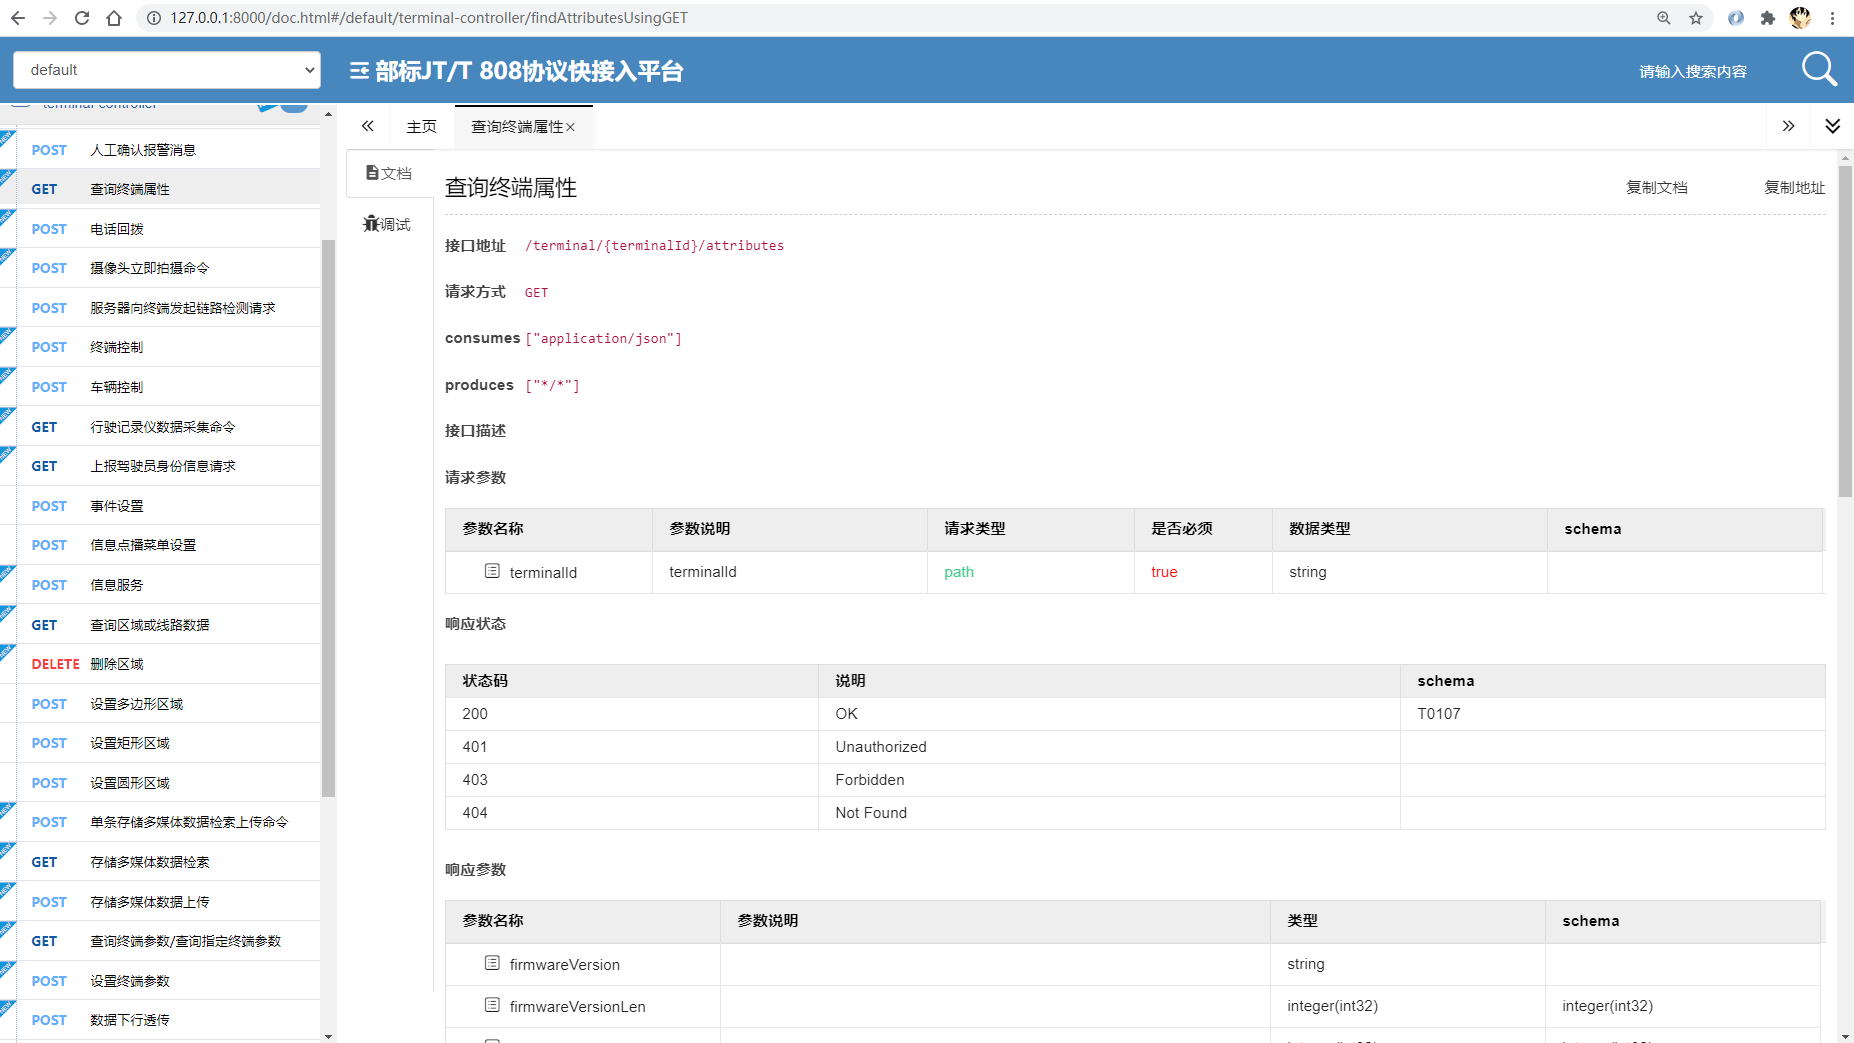The image size is (1854, 1043).
Task: Open POST 数据下行透传 API
Action: coord(160,1020)
